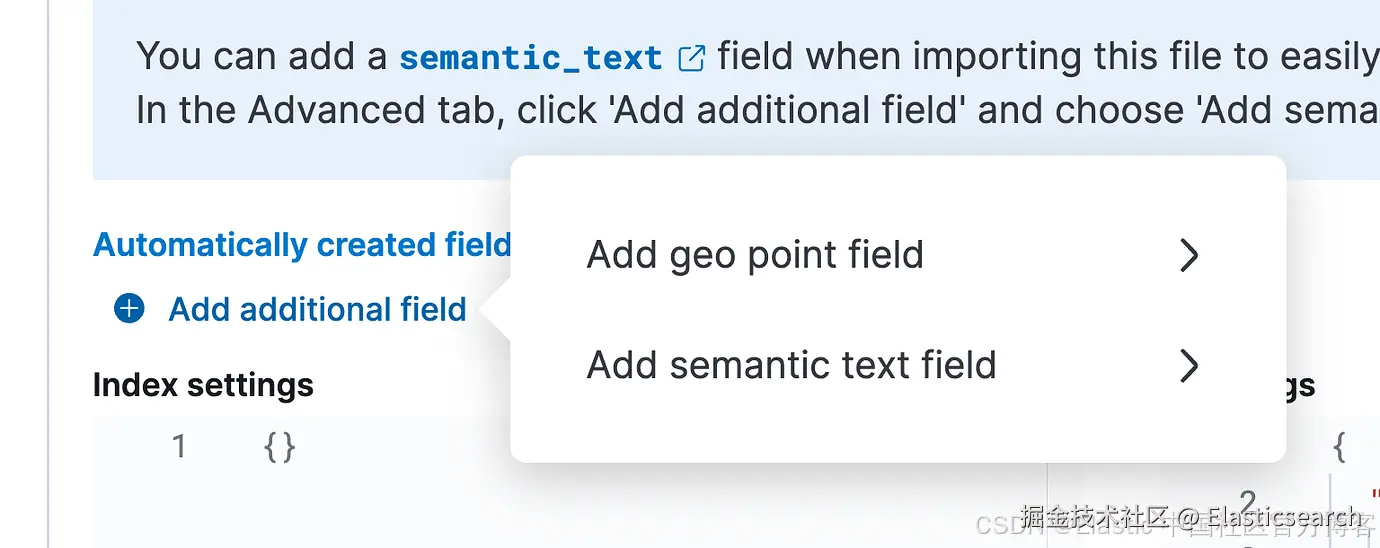Click the "You can add a" callout text
This screenshot has width=1380, height=548.
pos(262,57)
